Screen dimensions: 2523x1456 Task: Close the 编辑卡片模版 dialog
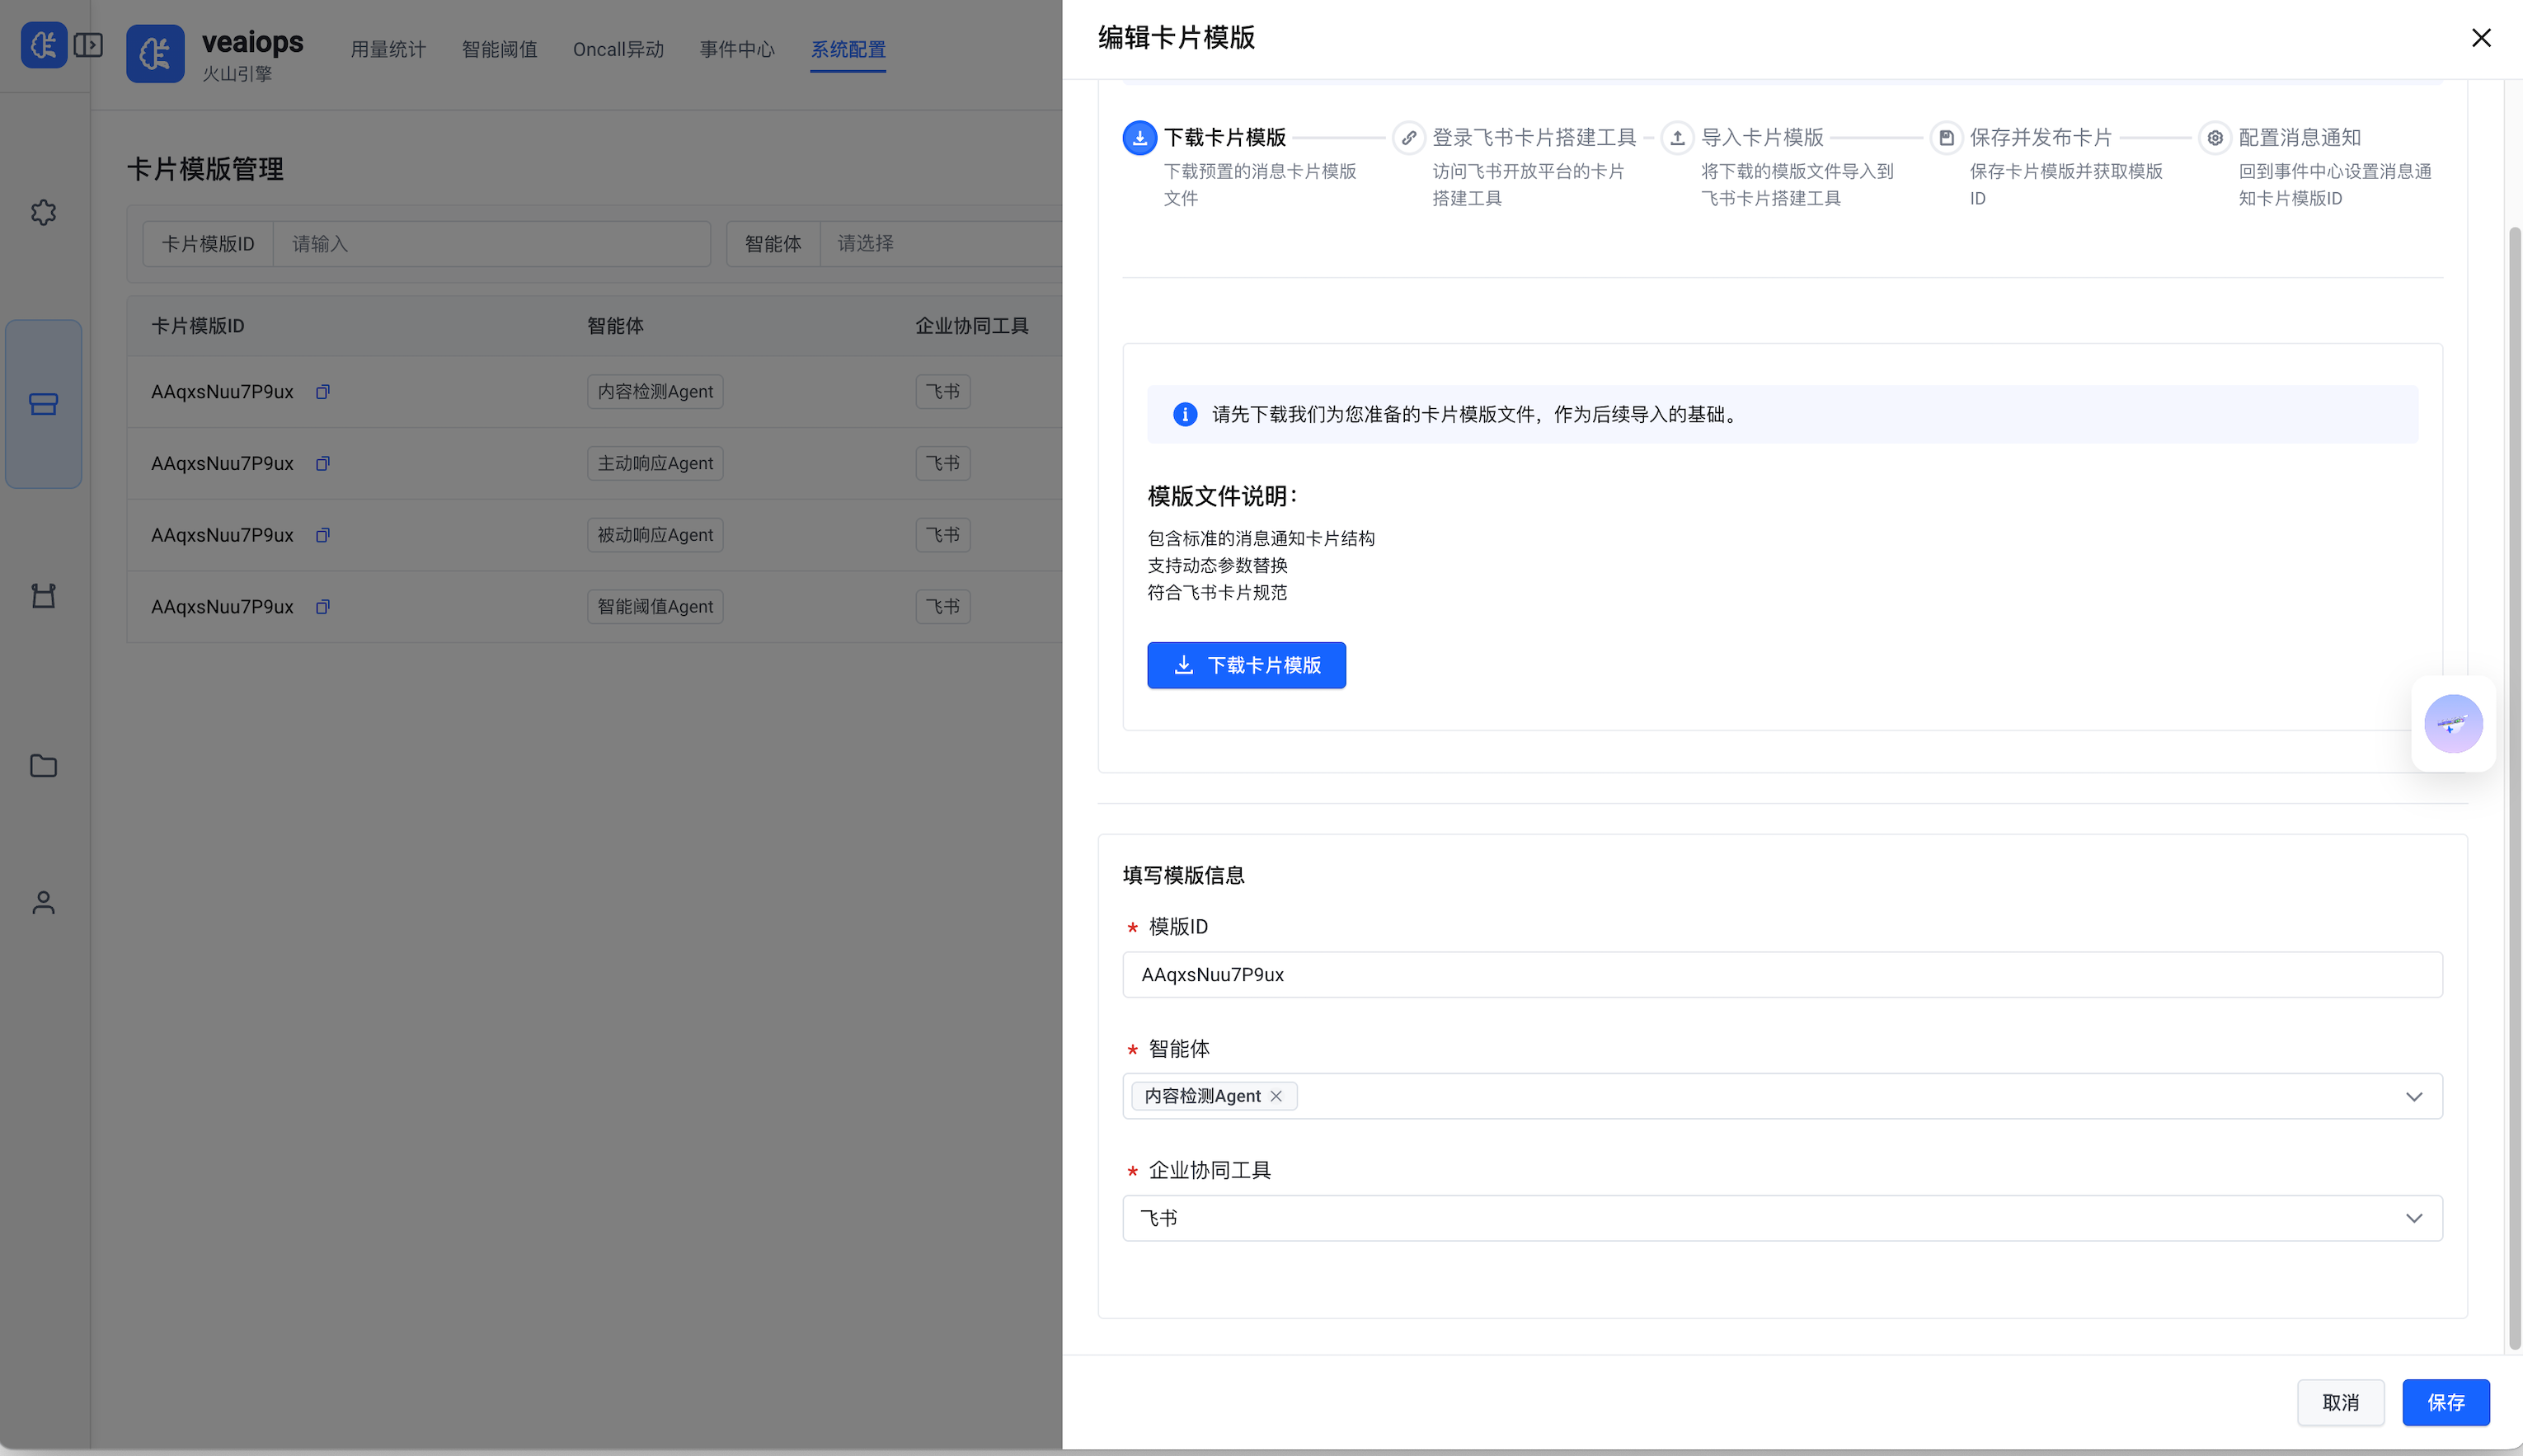point(2481,38)
